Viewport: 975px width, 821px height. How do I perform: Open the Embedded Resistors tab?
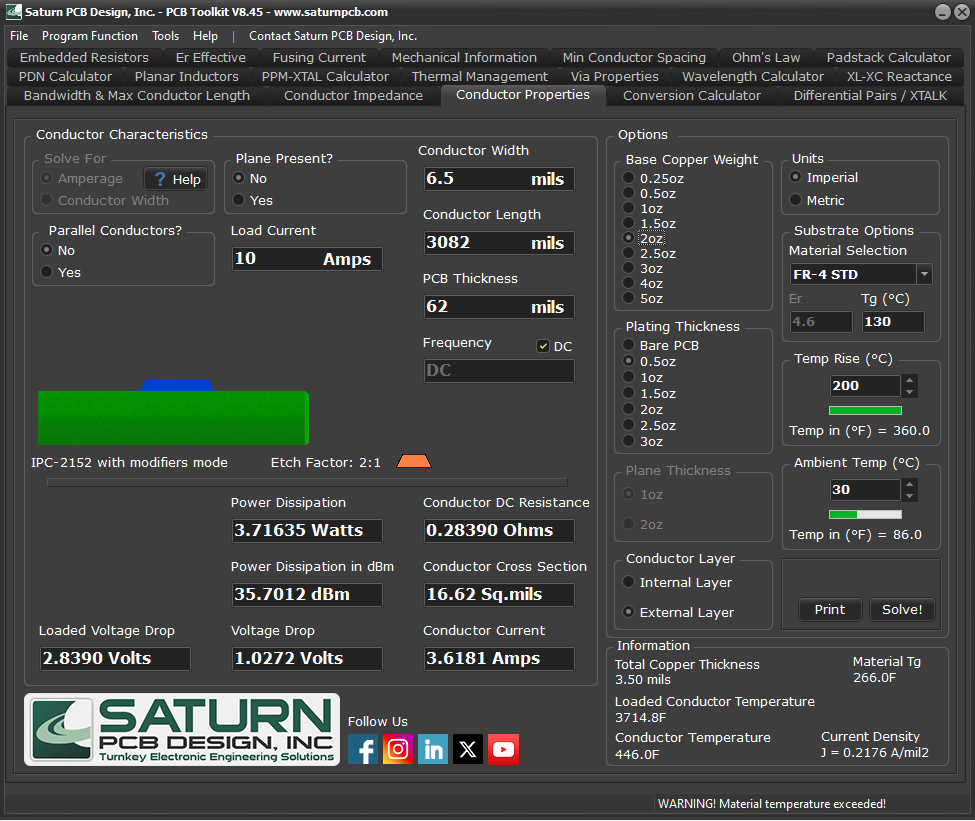[84, 58]
